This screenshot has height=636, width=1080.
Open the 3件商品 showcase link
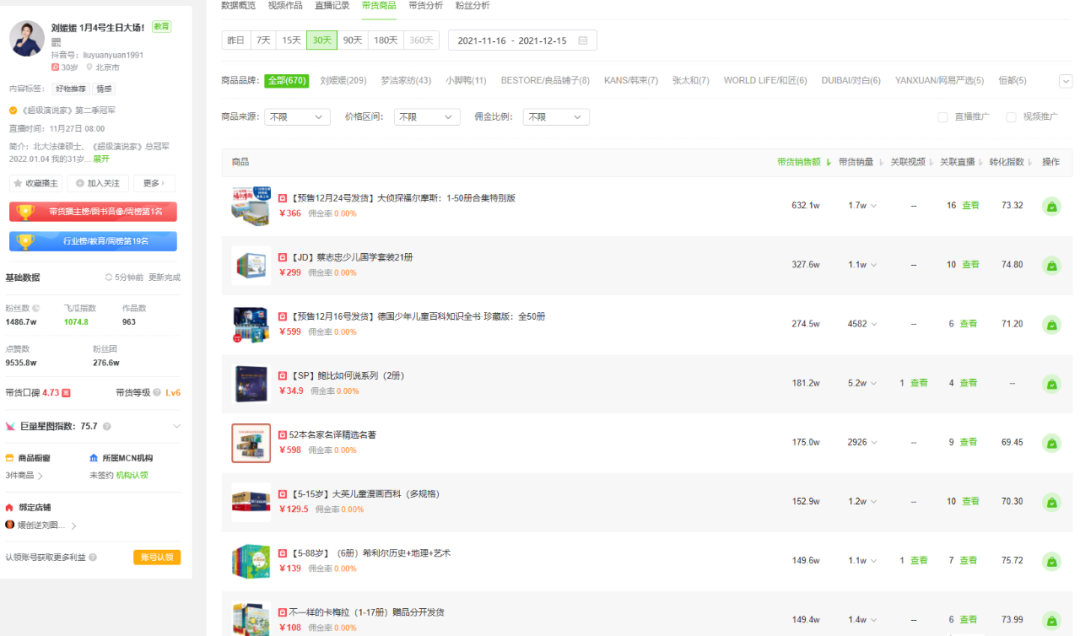(24, 475)
